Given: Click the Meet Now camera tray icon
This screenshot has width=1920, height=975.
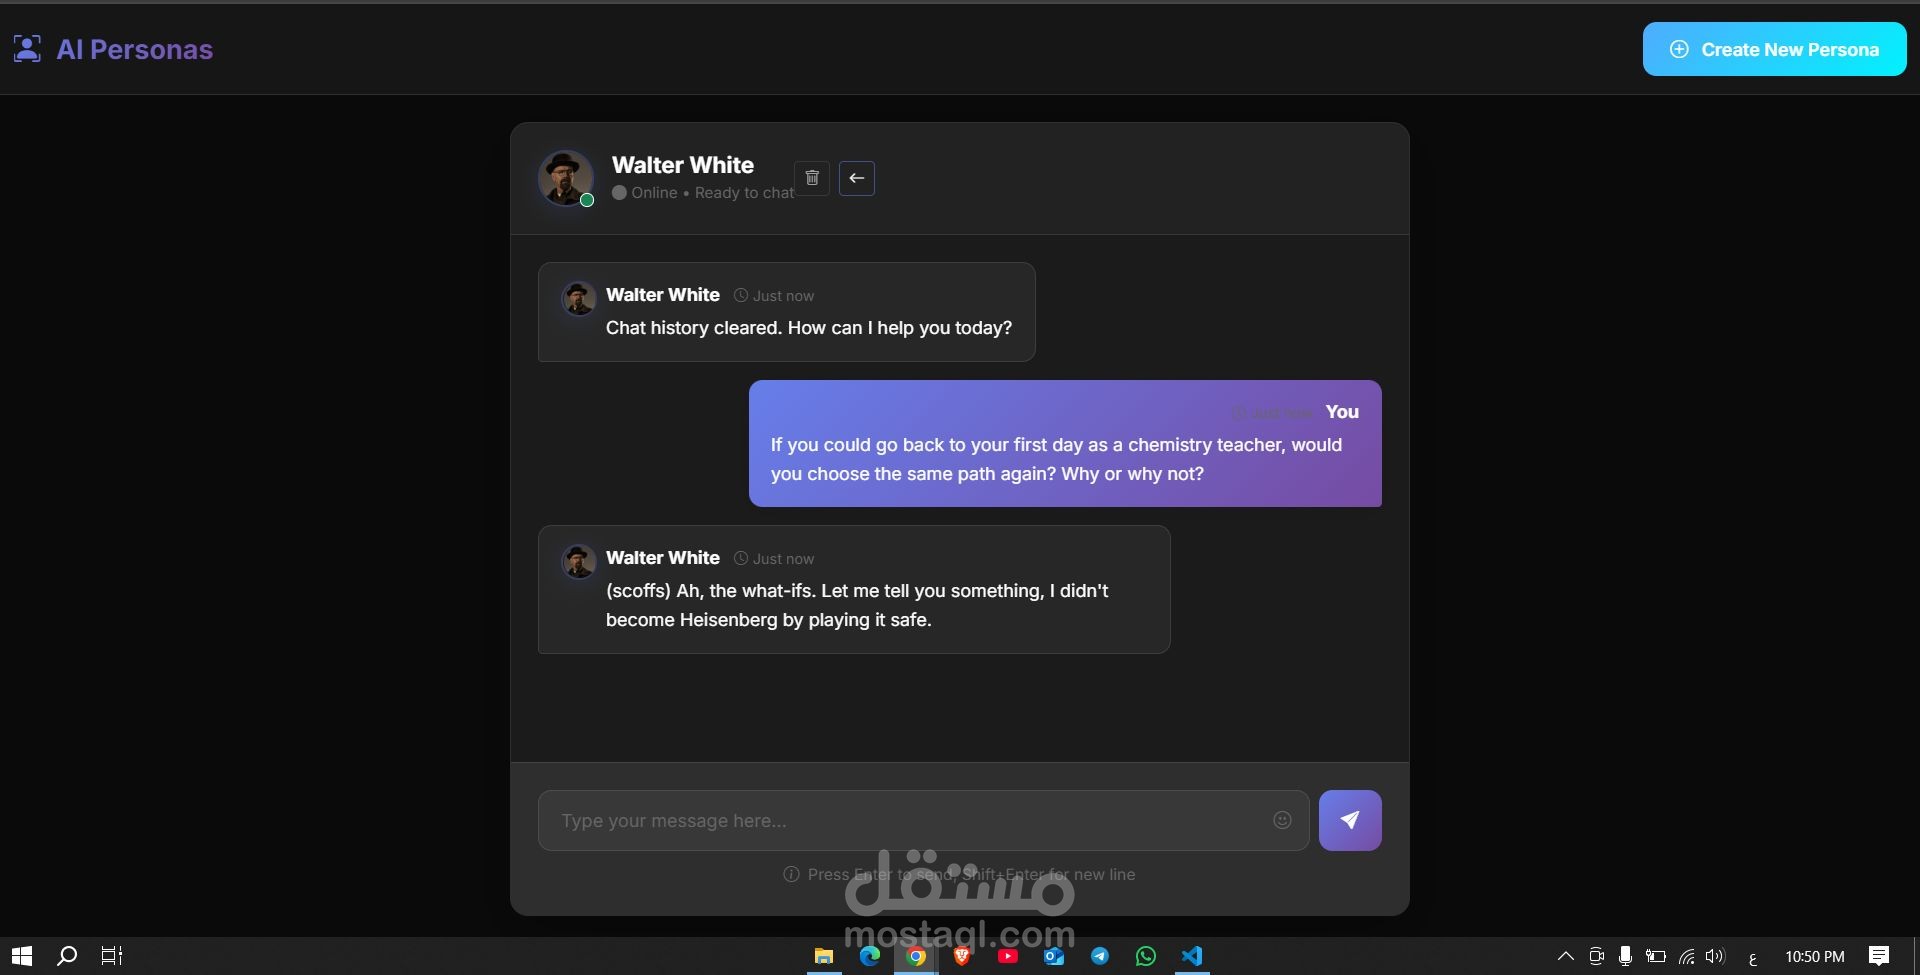Looking at the screenshot, I should point(1596,956).
